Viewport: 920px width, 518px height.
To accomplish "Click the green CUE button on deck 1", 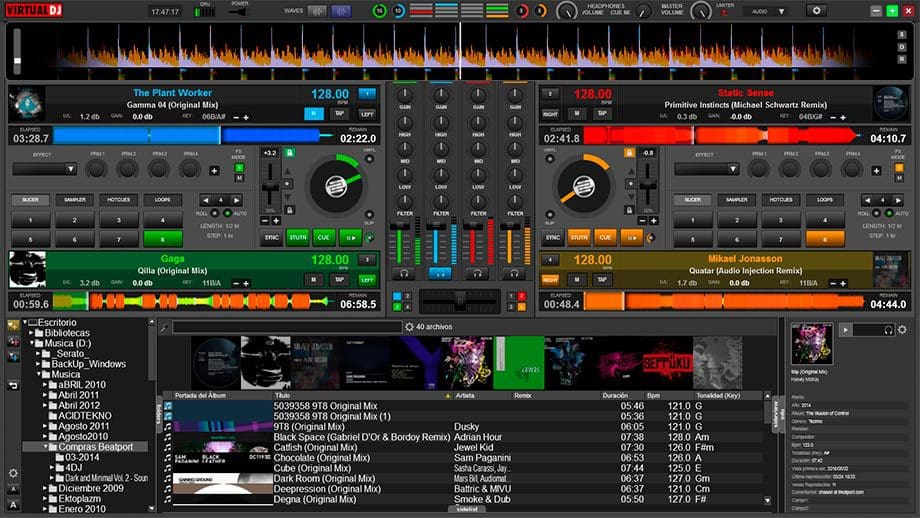I will click(x=323, y=238).
